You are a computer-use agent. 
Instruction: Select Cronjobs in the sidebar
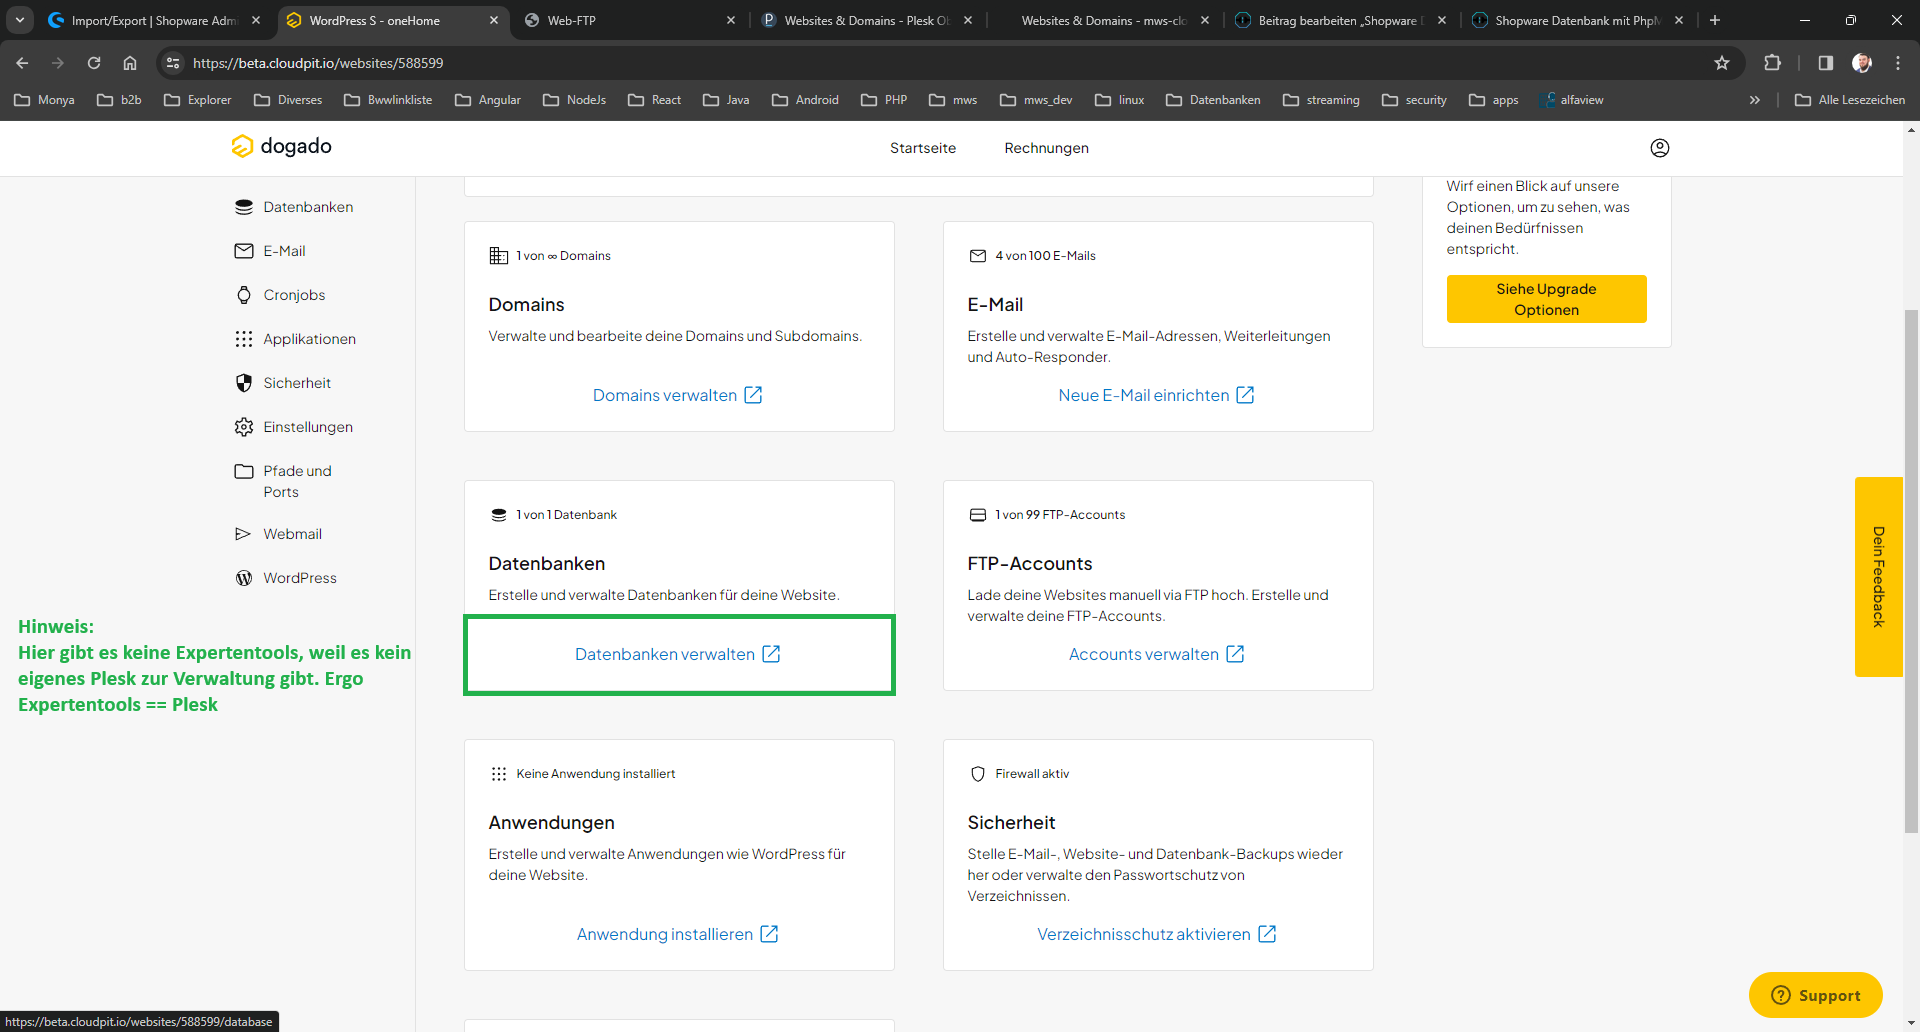tap(293, 295)
